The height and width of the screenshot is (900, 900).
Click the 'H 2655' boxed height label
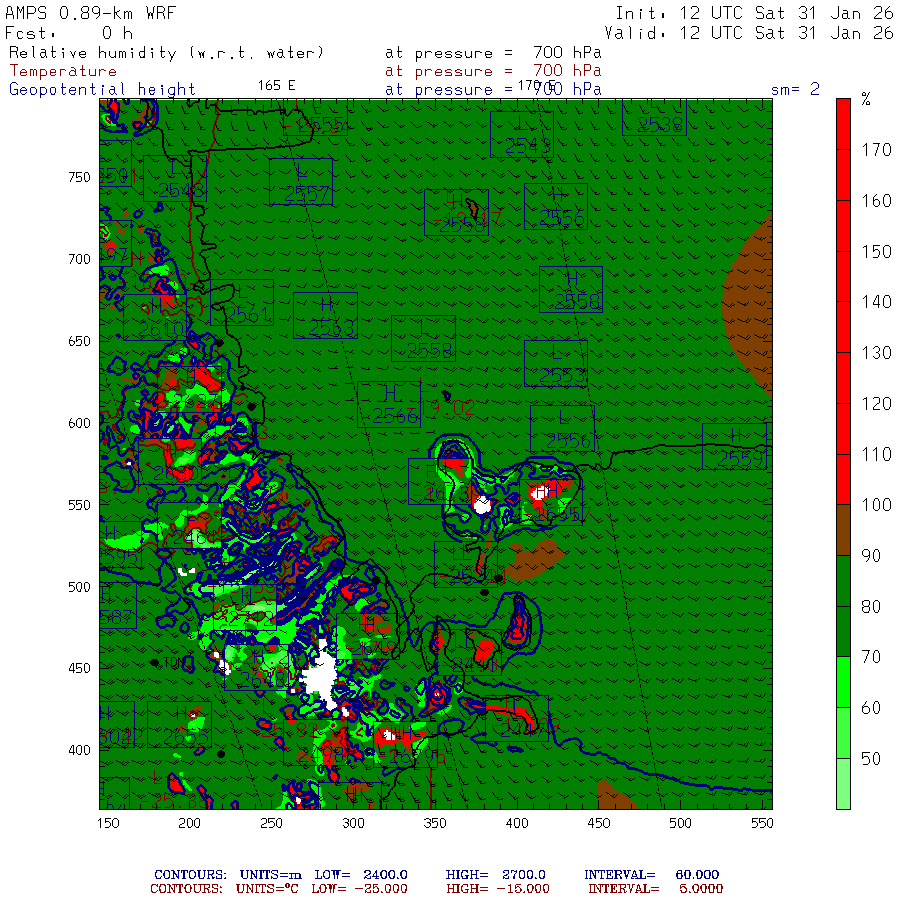click(179, 724)
